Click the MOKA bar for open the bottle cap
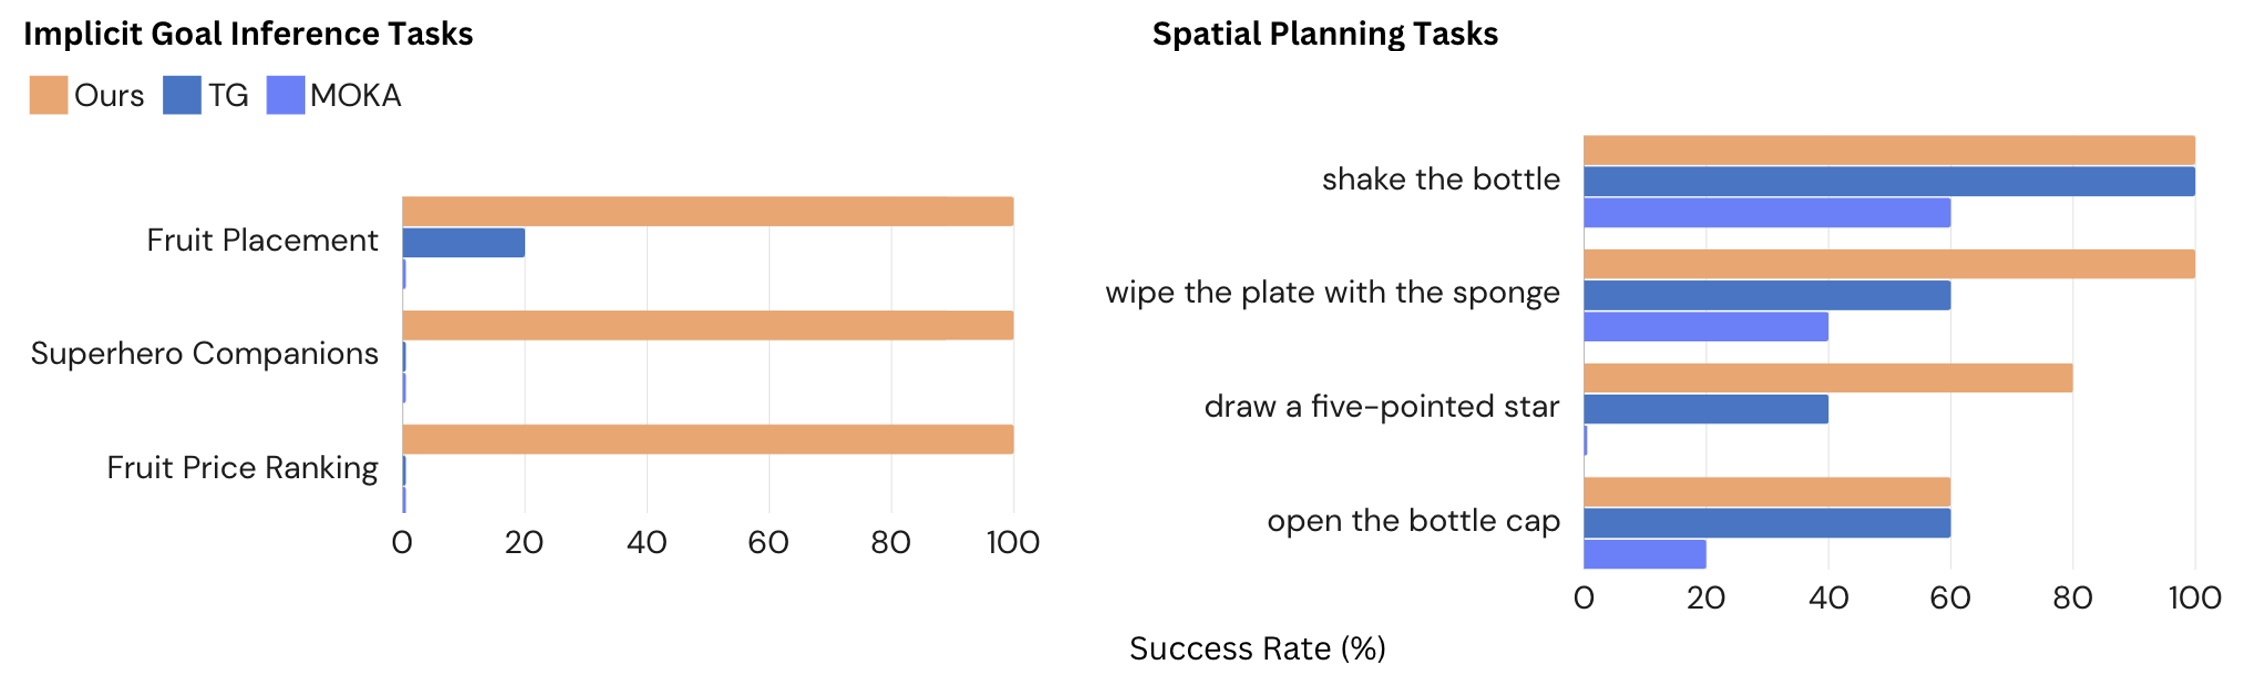The height and width of the screenshot is (684, 2252). click(1644, 554)
